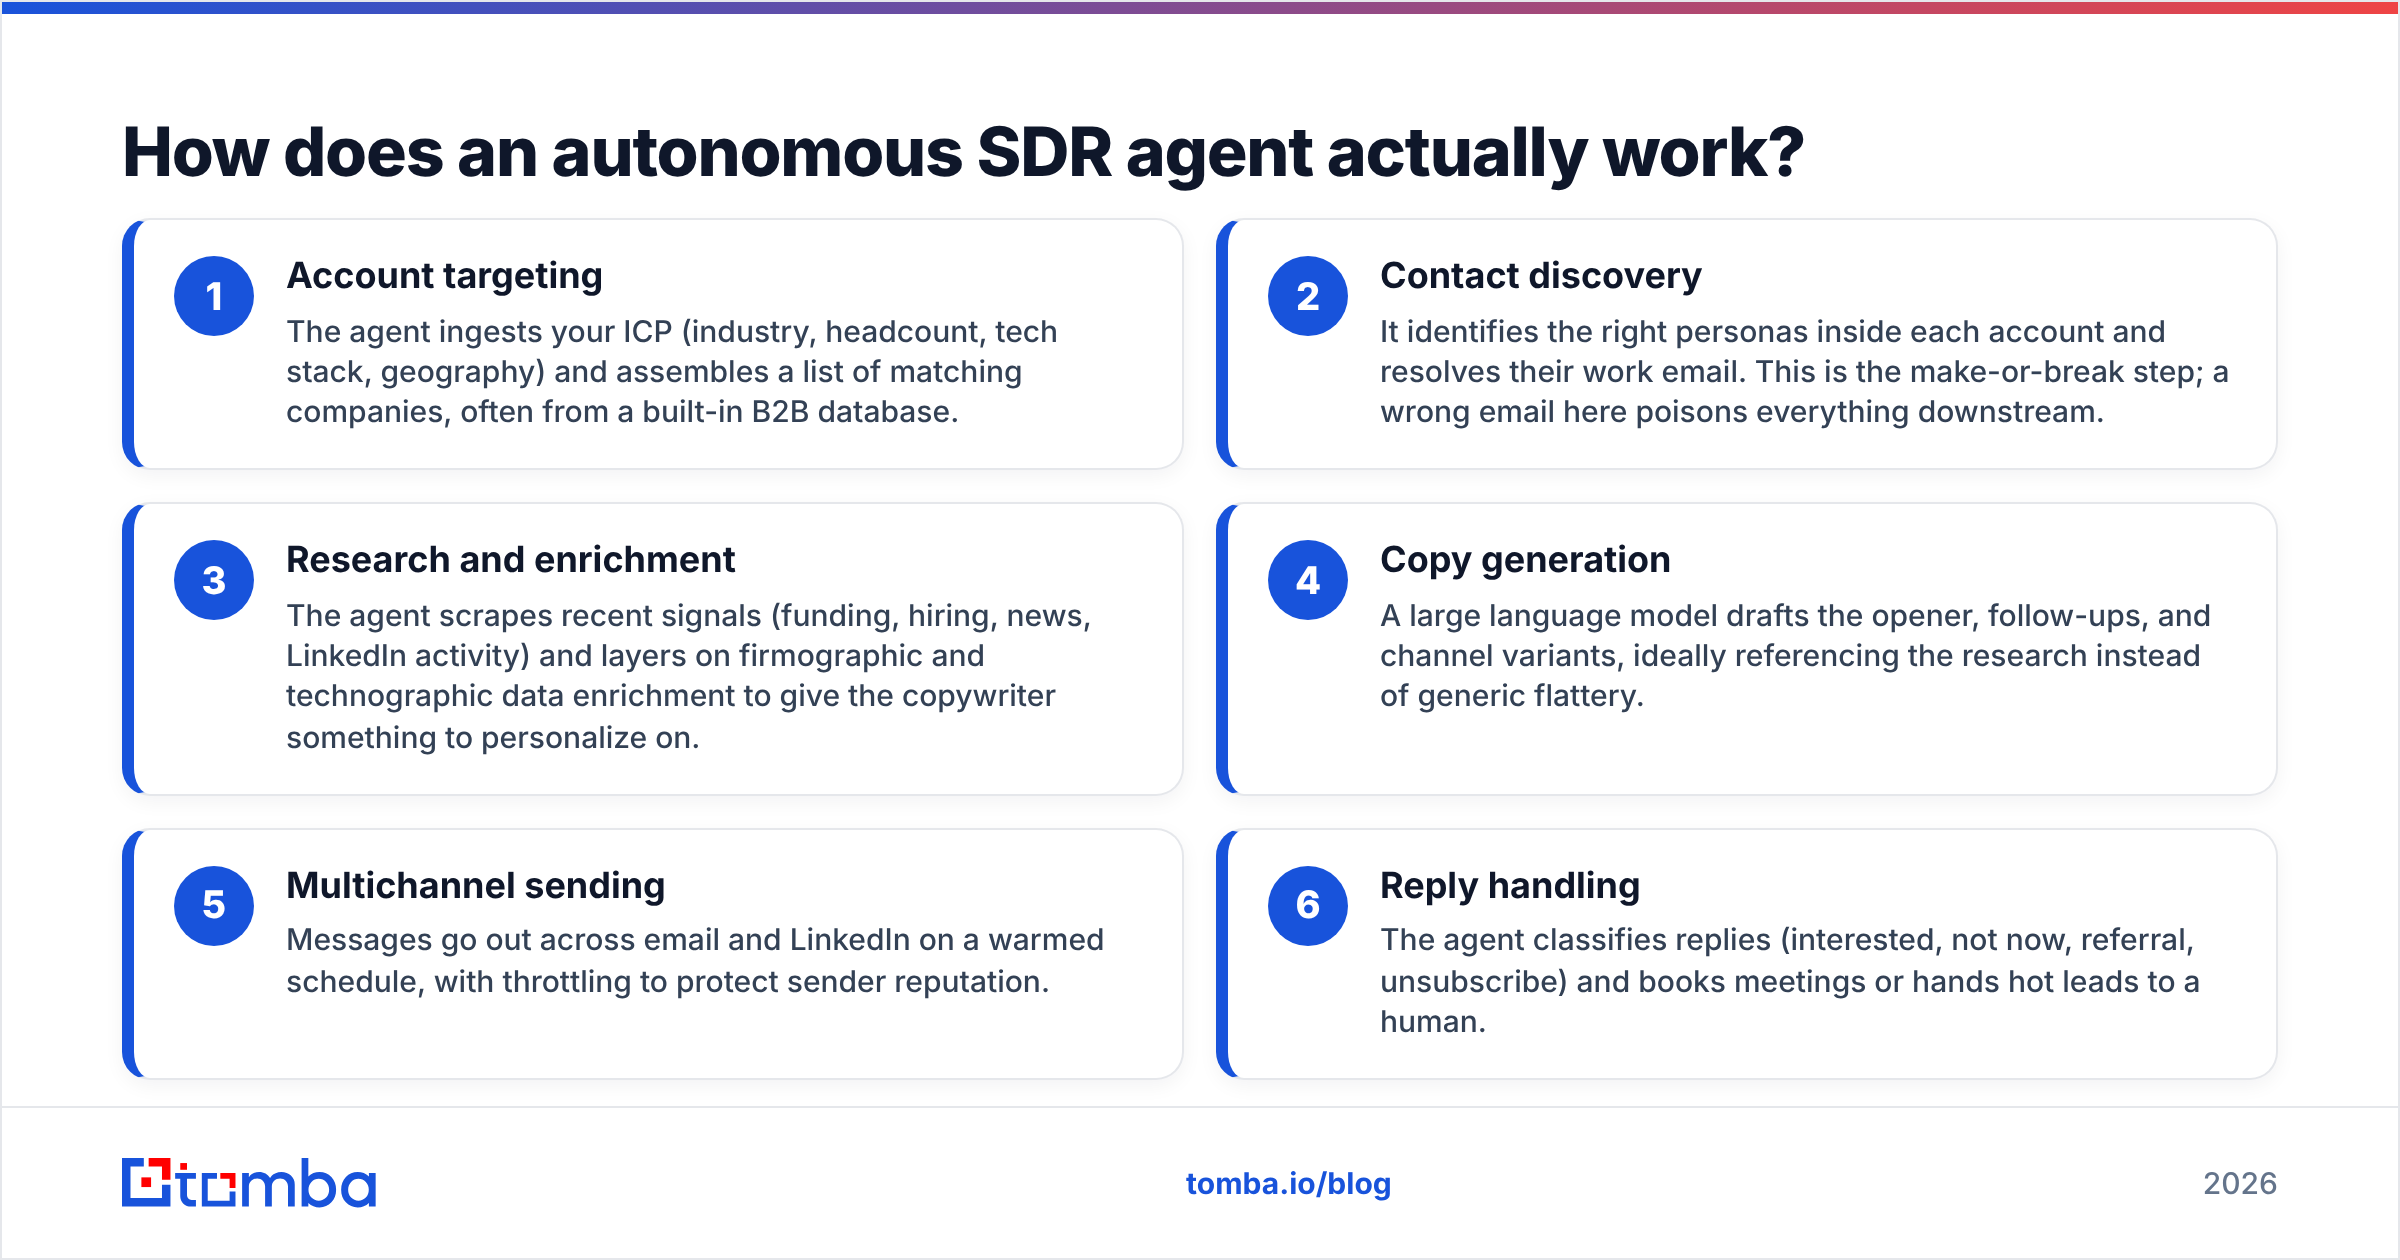Click the description starting "It identifies the right personas"

click(1804, 372)
